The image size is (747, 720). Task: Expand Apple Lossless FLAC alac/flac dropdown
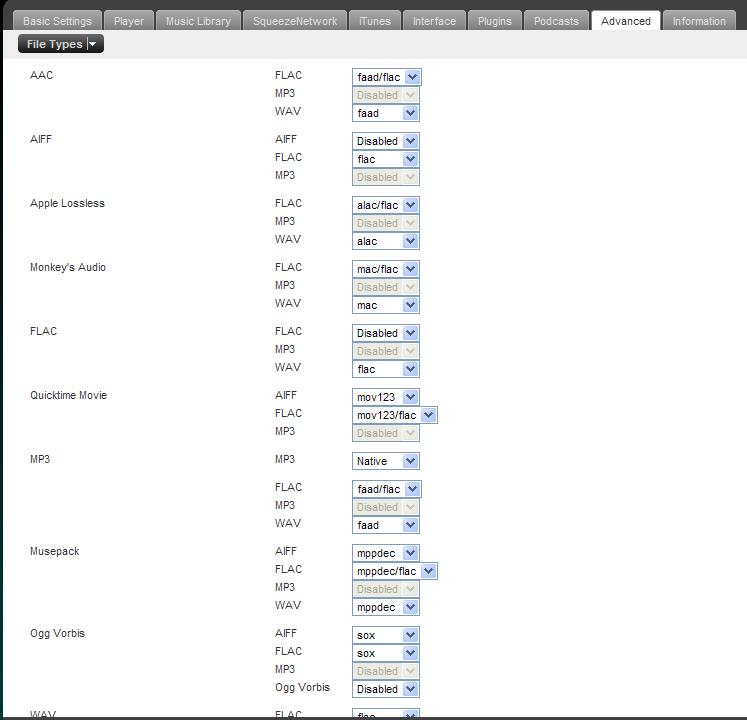pos(385,205)
